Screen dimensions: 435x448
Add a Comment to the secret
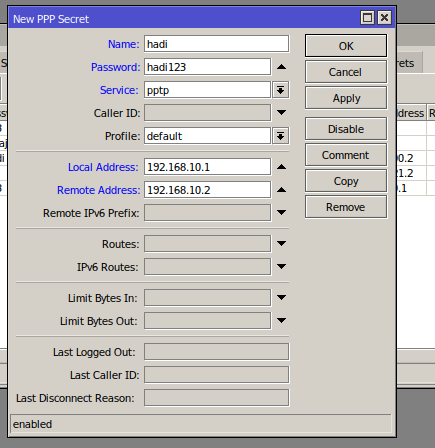346,155
